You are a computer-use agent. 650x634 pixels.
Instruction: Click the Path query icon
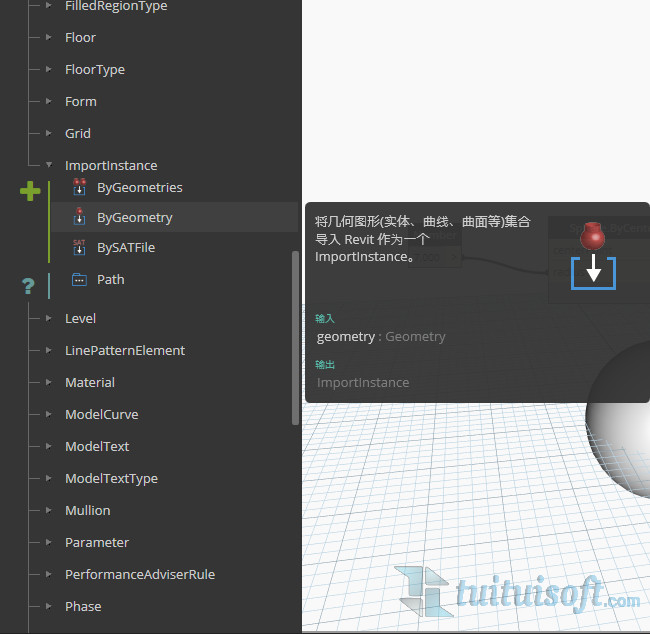click(x=80, y=279)
